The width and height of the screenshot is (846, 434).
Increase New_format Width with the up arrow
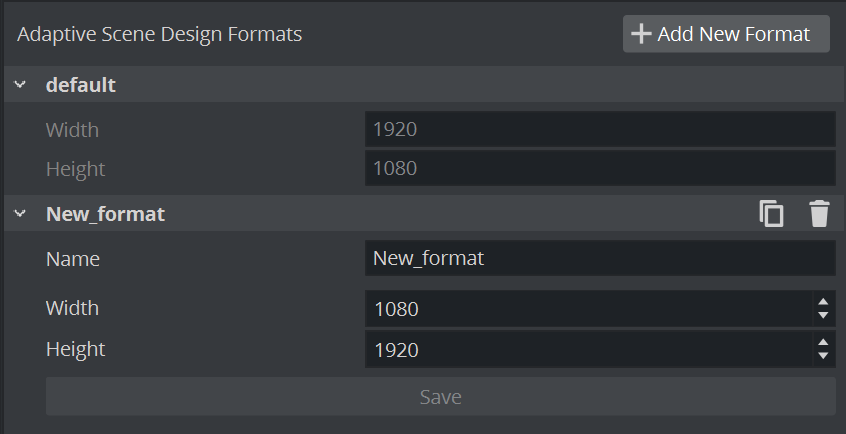pos(823,302)
